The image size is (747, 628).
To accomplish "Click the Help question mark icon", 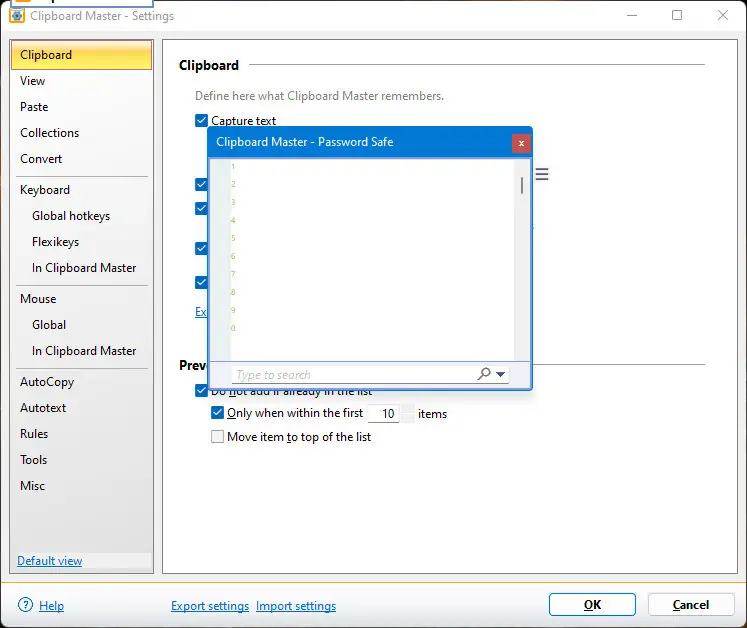I will coord(25,605).
